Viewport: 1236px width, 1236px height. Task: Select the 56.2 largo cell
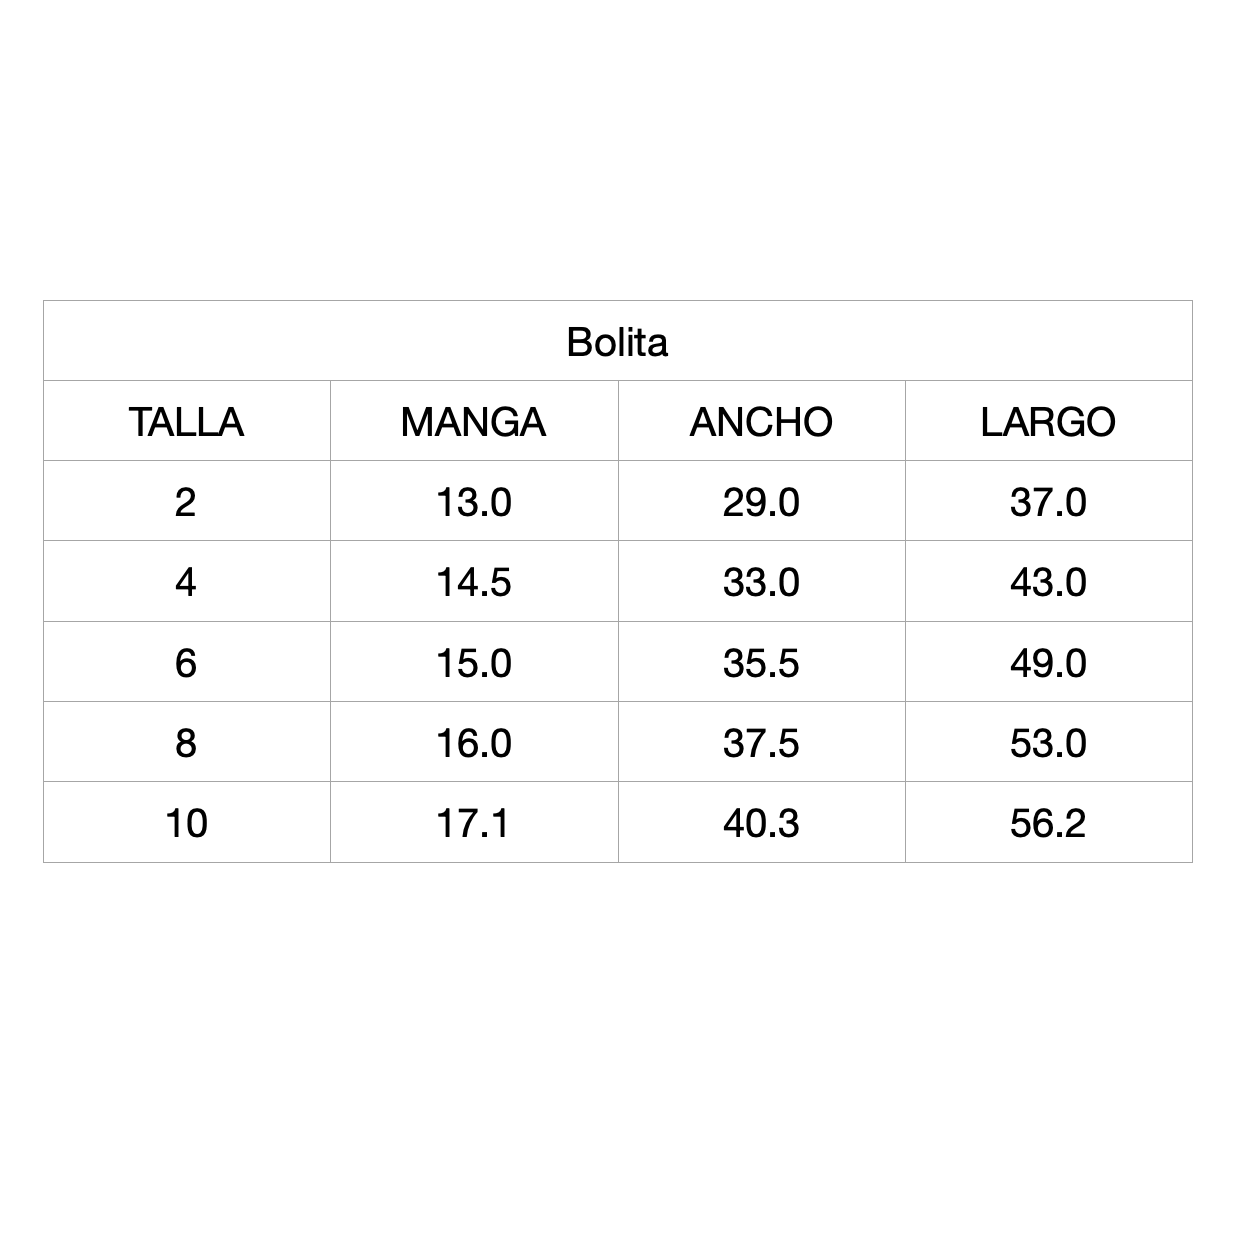coord(1048,823)
